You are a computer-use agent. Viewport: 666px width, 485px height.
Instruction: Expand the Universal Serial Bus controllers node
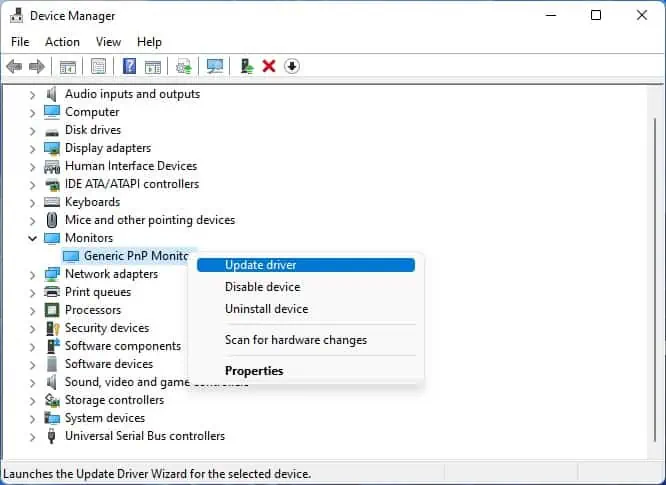click(x=32, y=437)
